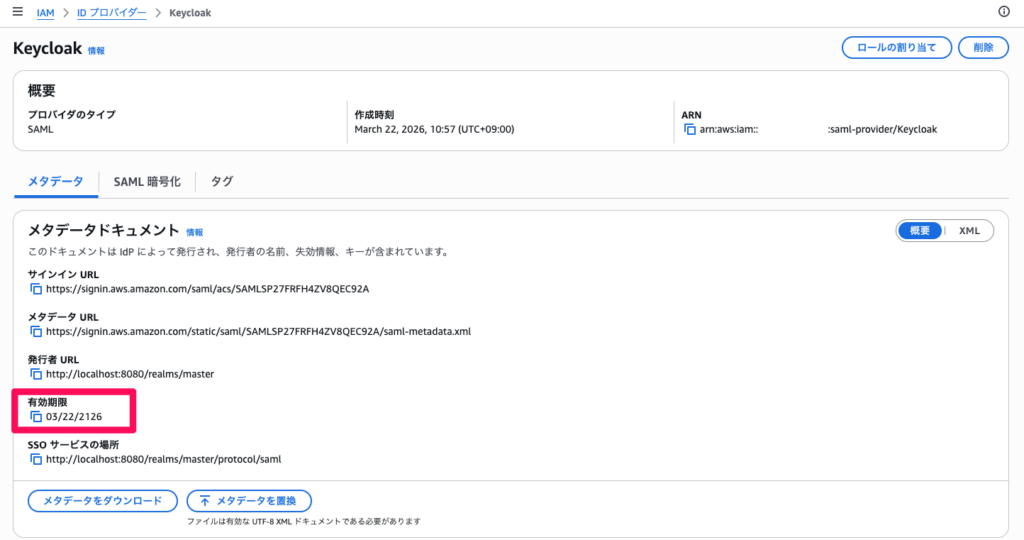Open the メタデータ tab
Screen dimensions: 1024x540
(x=55, y=181)
